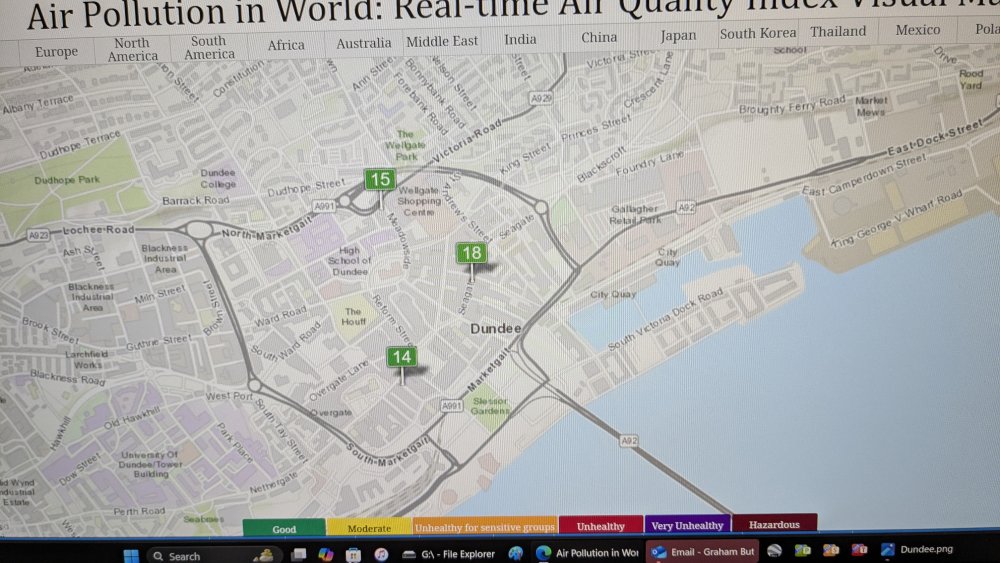The image size is (1000, 563).
Task: Switch to G:\ File Explorer window
Action: pos(449,554)
